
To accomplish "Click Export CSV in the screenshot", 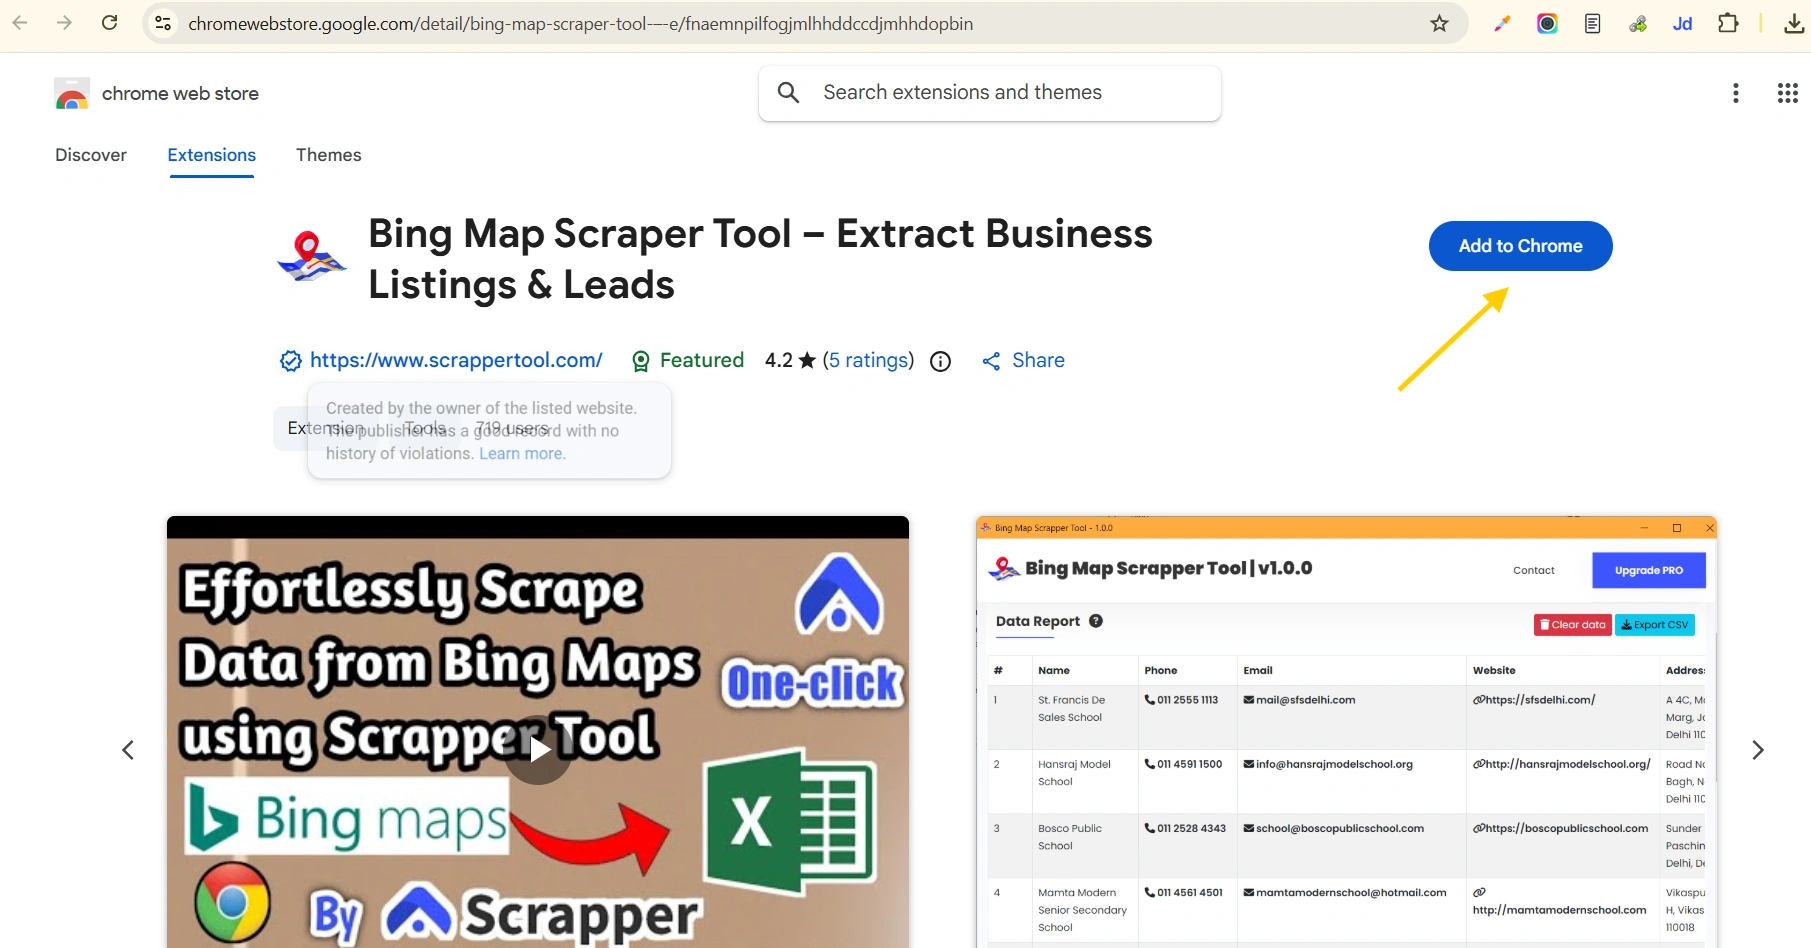I will tap(1655, 625).
